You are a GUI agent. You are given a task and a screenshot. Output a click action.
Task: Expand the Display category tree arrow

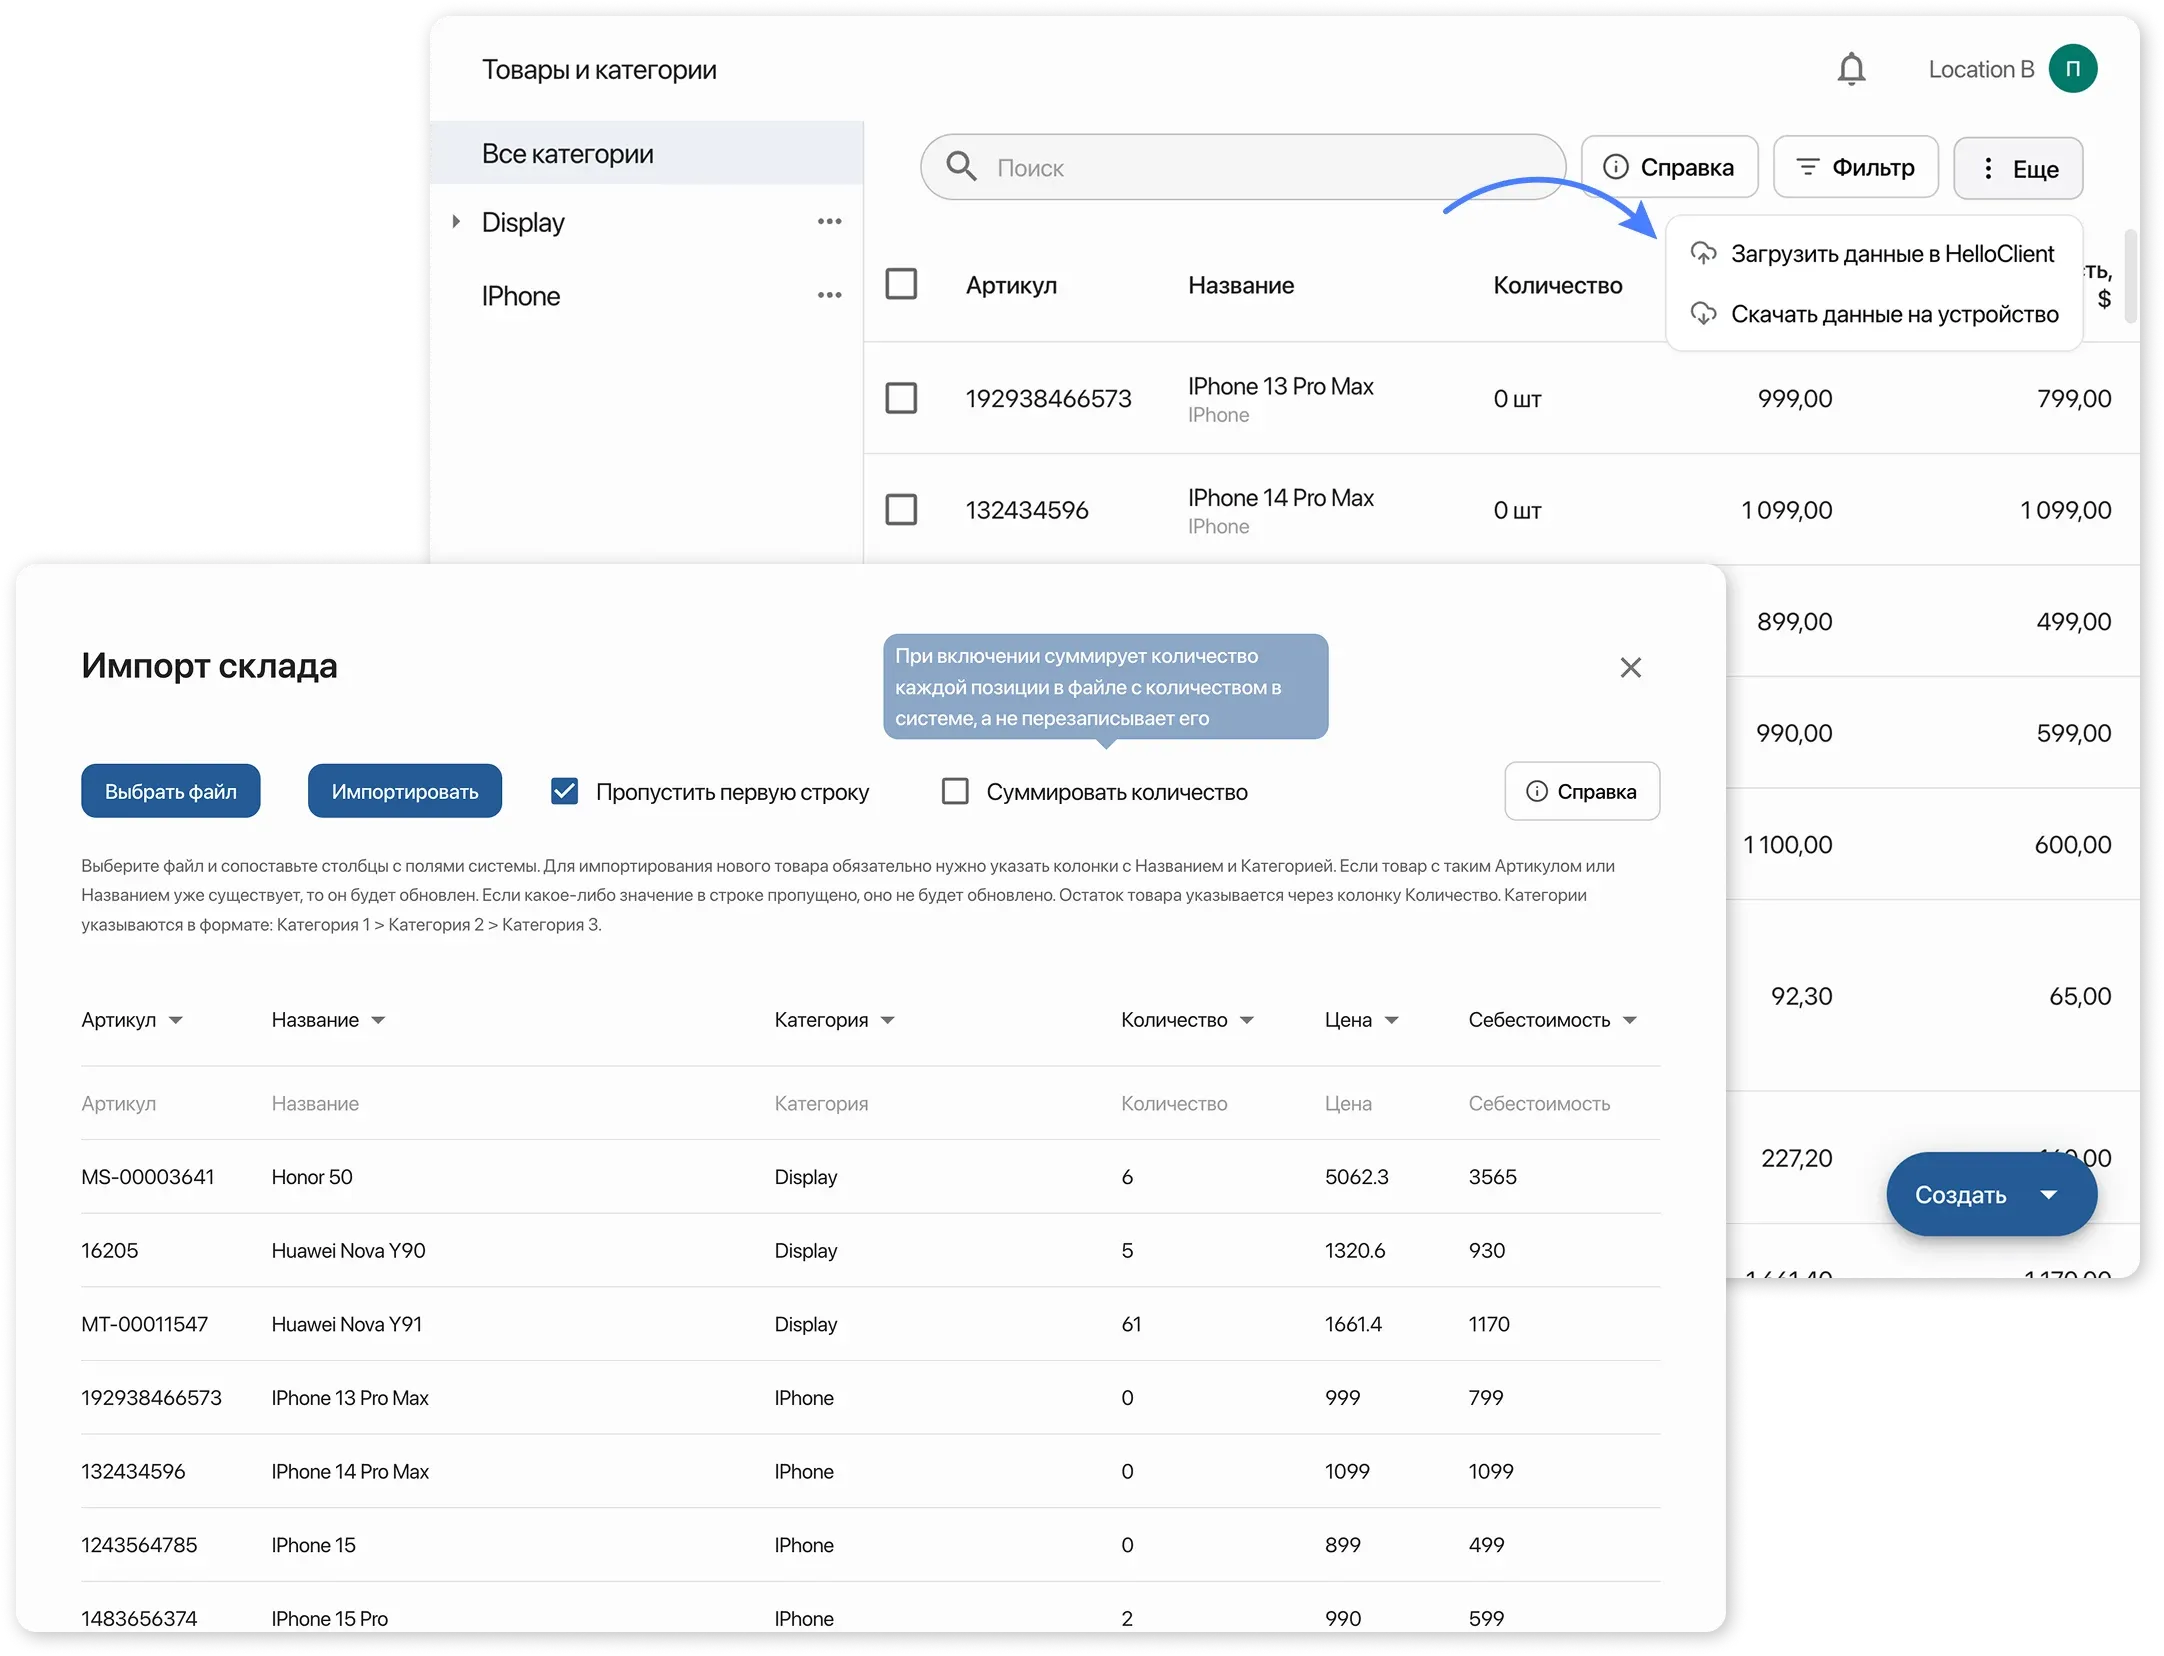[x=456, y=222]
